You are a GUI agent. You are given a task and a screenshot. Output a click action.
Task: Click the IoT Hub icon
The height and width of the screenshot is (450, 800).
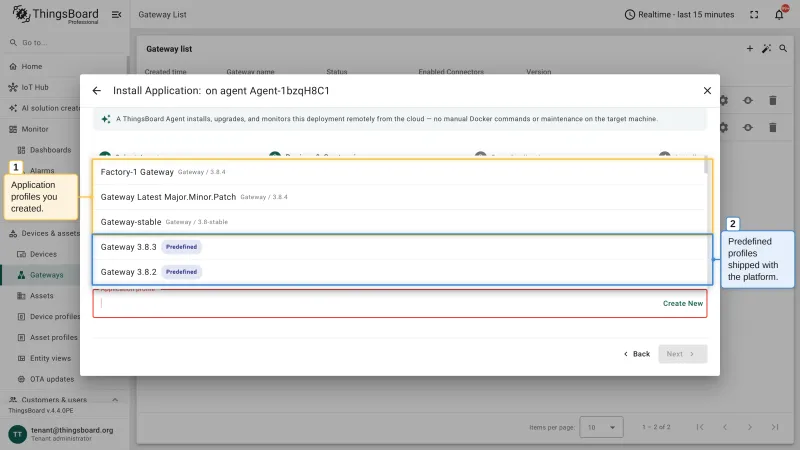pos(13,87)
